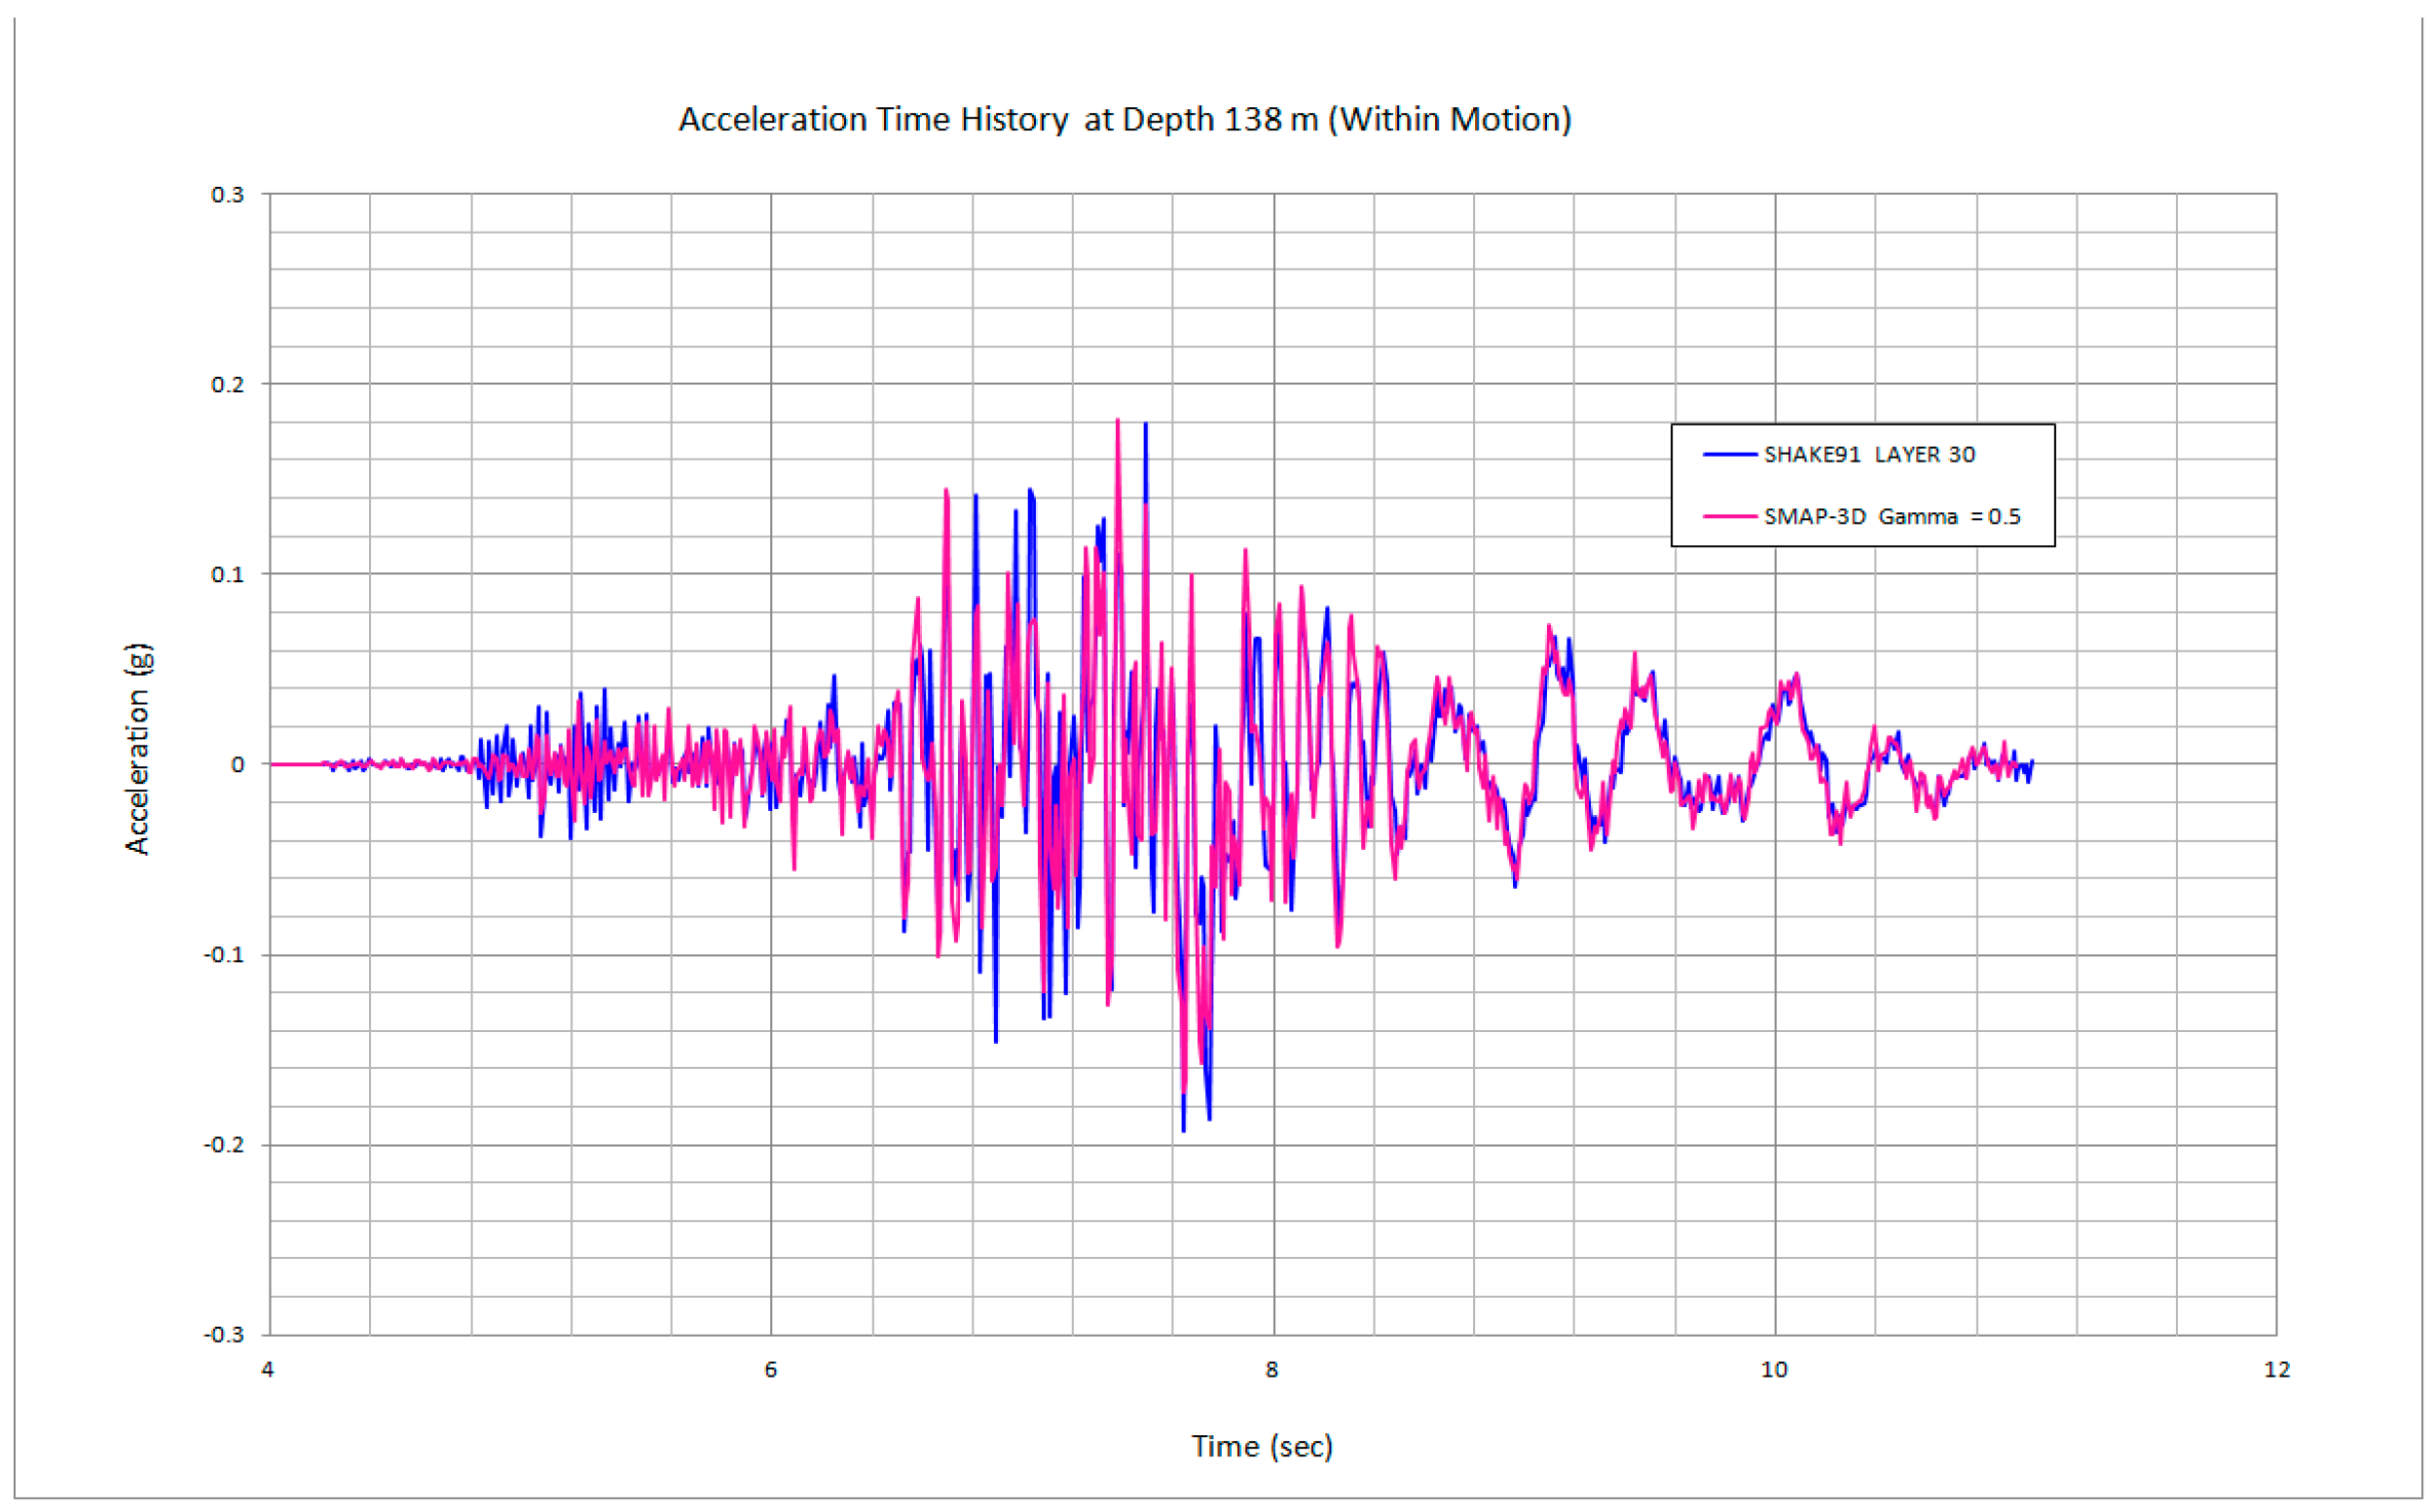The height and width of the screenshot is (1512, 2433).
Task: Click the 12 x-axis tick label
Action: 2277,1370
